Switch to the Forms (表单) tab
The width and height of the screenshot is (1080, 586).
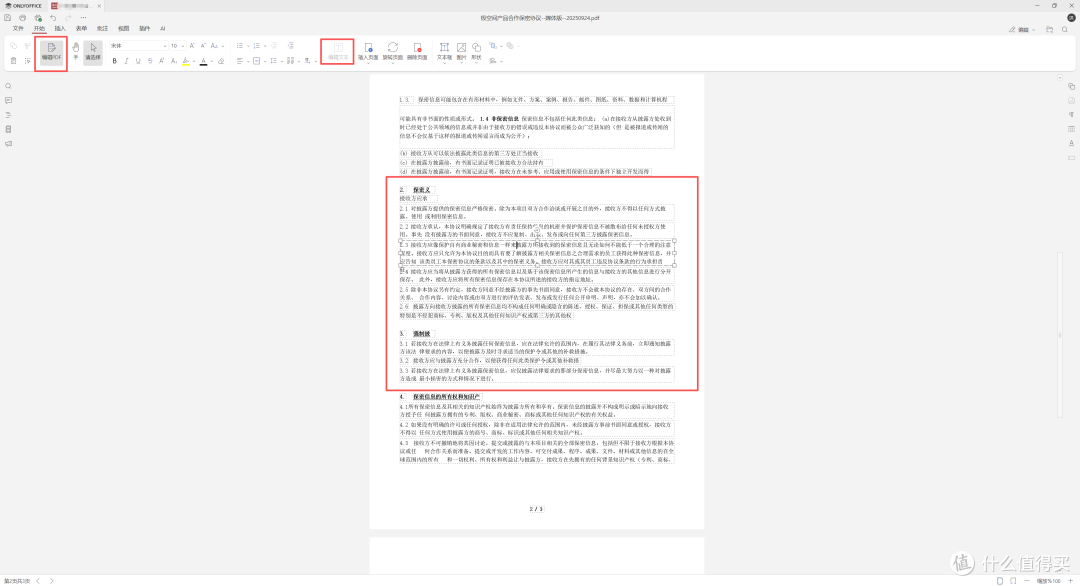pyautogui.click(x=81, y=29)
